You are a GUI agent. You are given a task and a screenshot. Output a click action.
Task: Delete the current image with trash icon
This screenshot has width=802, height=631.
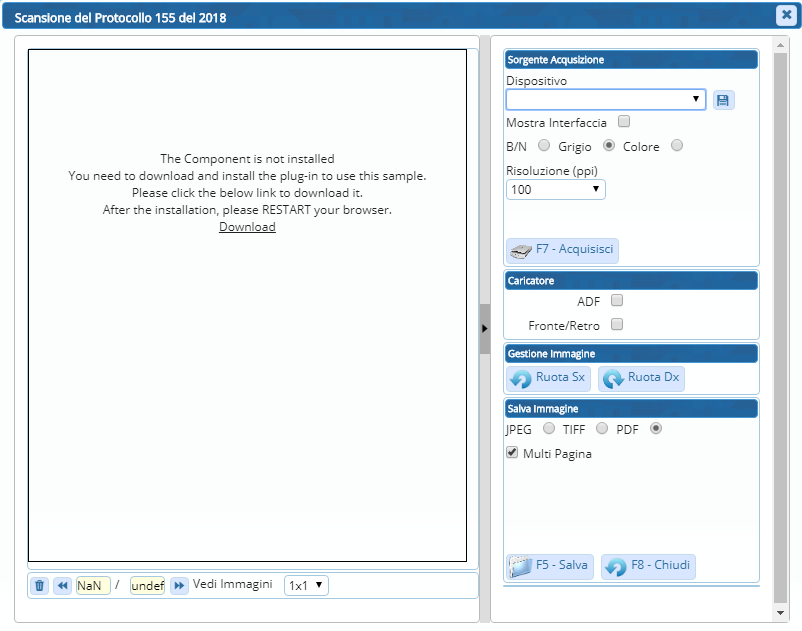tap(40, 586)
